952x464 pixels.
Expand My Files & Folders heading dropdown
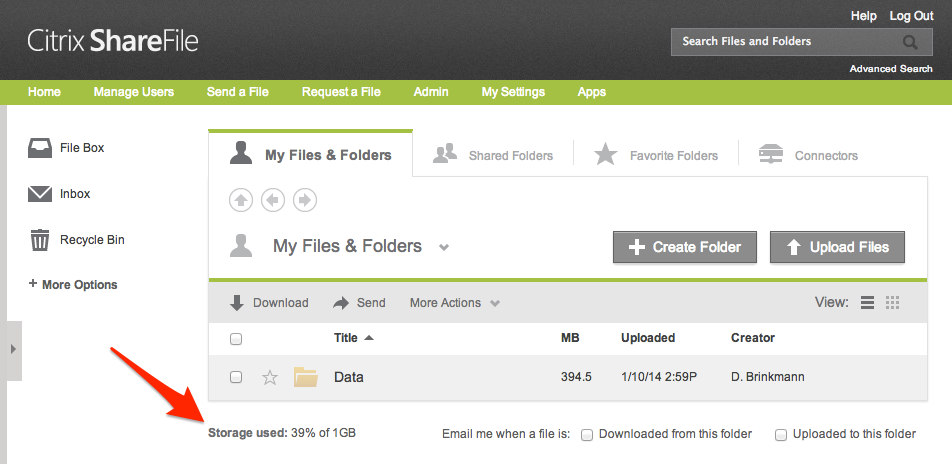(444, 247)
